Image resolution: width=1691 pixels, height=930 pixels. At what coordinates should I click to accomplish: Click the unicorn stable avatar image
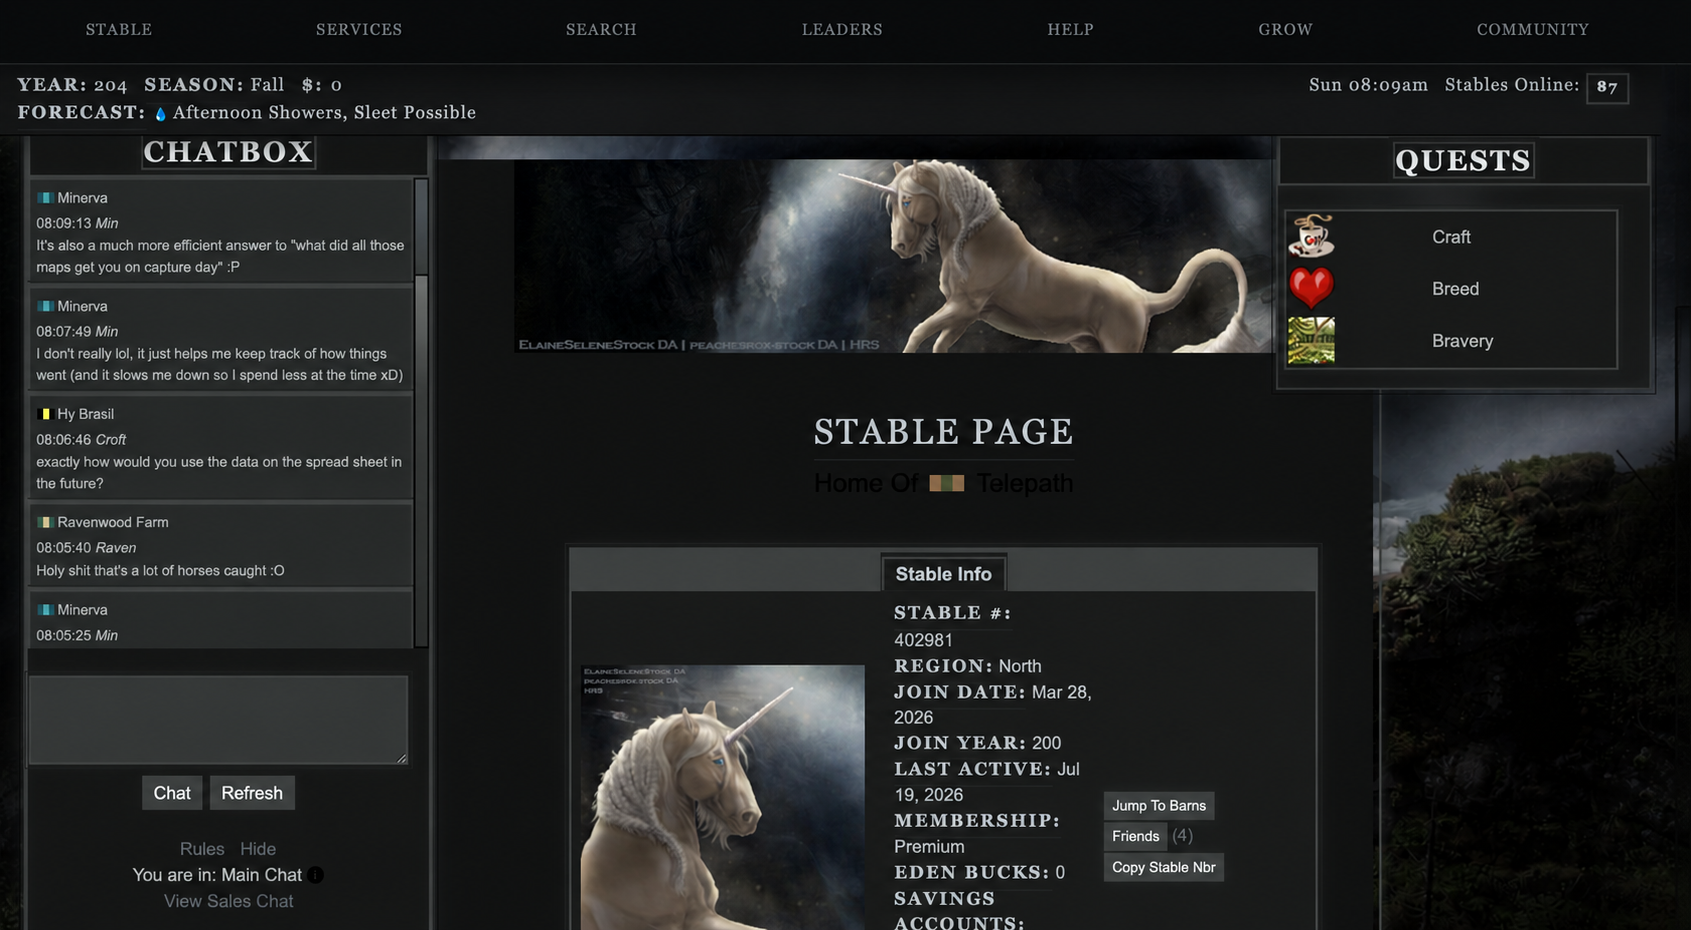(723, 797)
